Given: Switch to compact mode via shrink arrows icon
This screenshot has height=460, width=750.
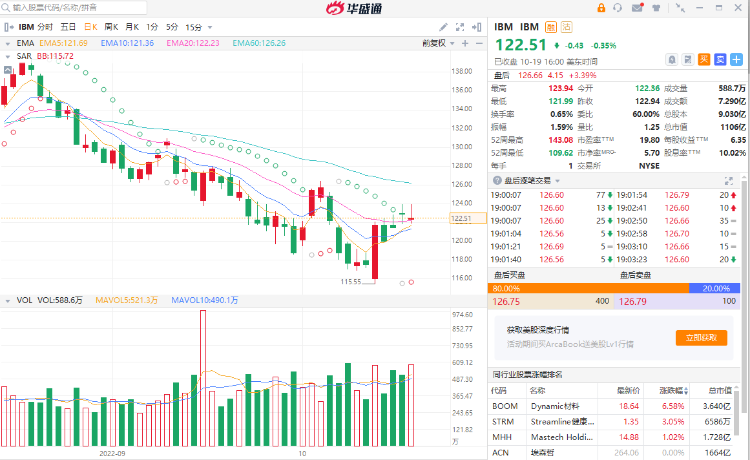Looking at the screenshot, I should click(680, 8).
